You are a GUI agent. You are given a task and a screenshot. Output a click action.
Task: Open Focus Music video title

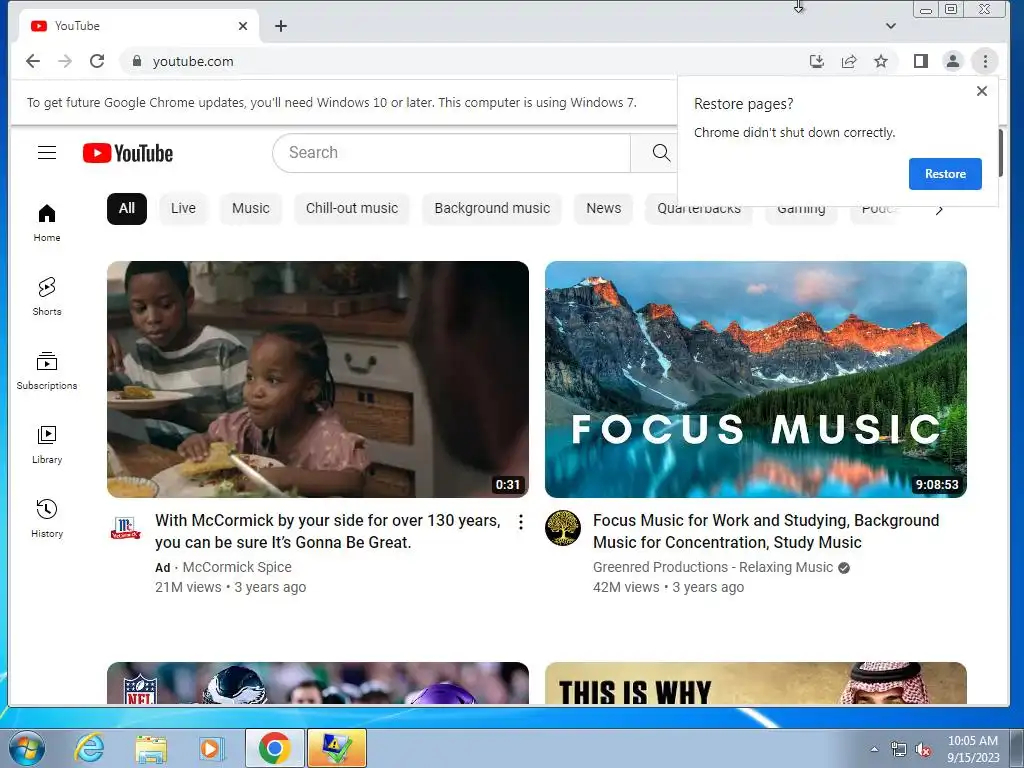(x=766, y=532)
